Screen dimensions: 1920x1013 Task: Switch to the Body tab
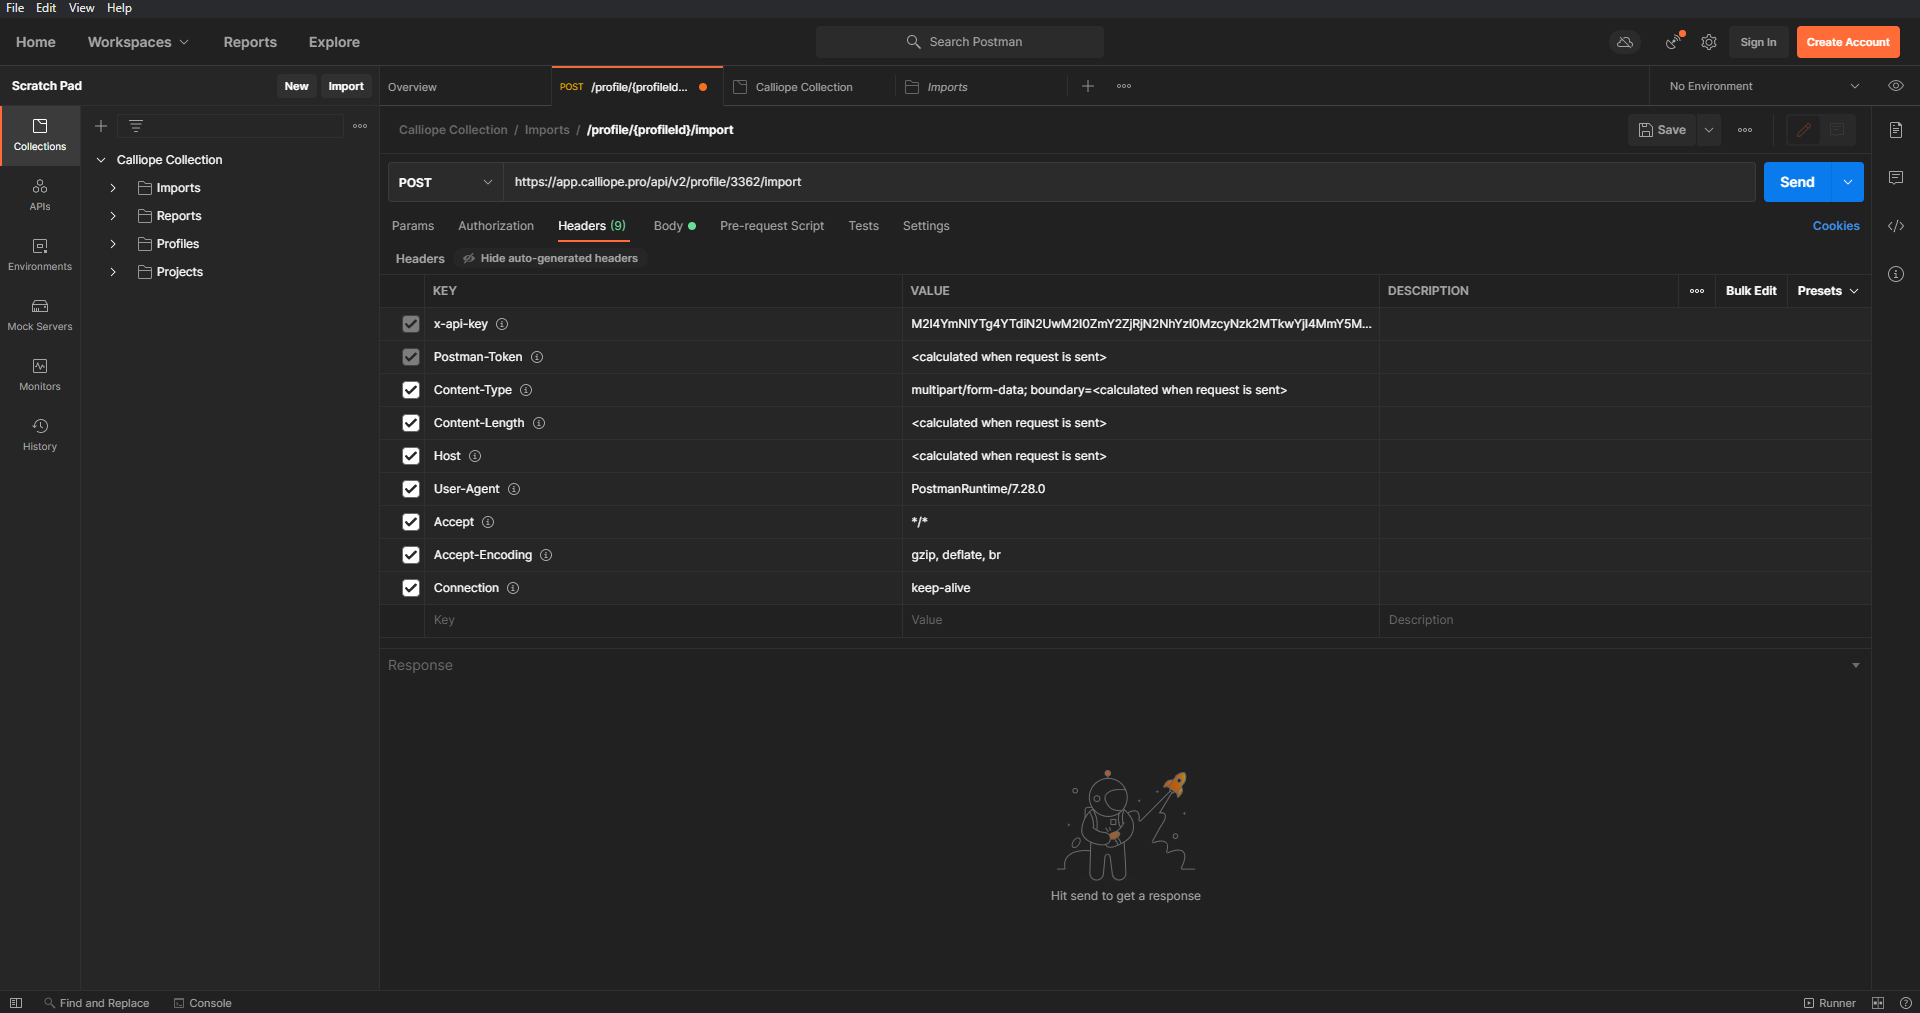674,226
